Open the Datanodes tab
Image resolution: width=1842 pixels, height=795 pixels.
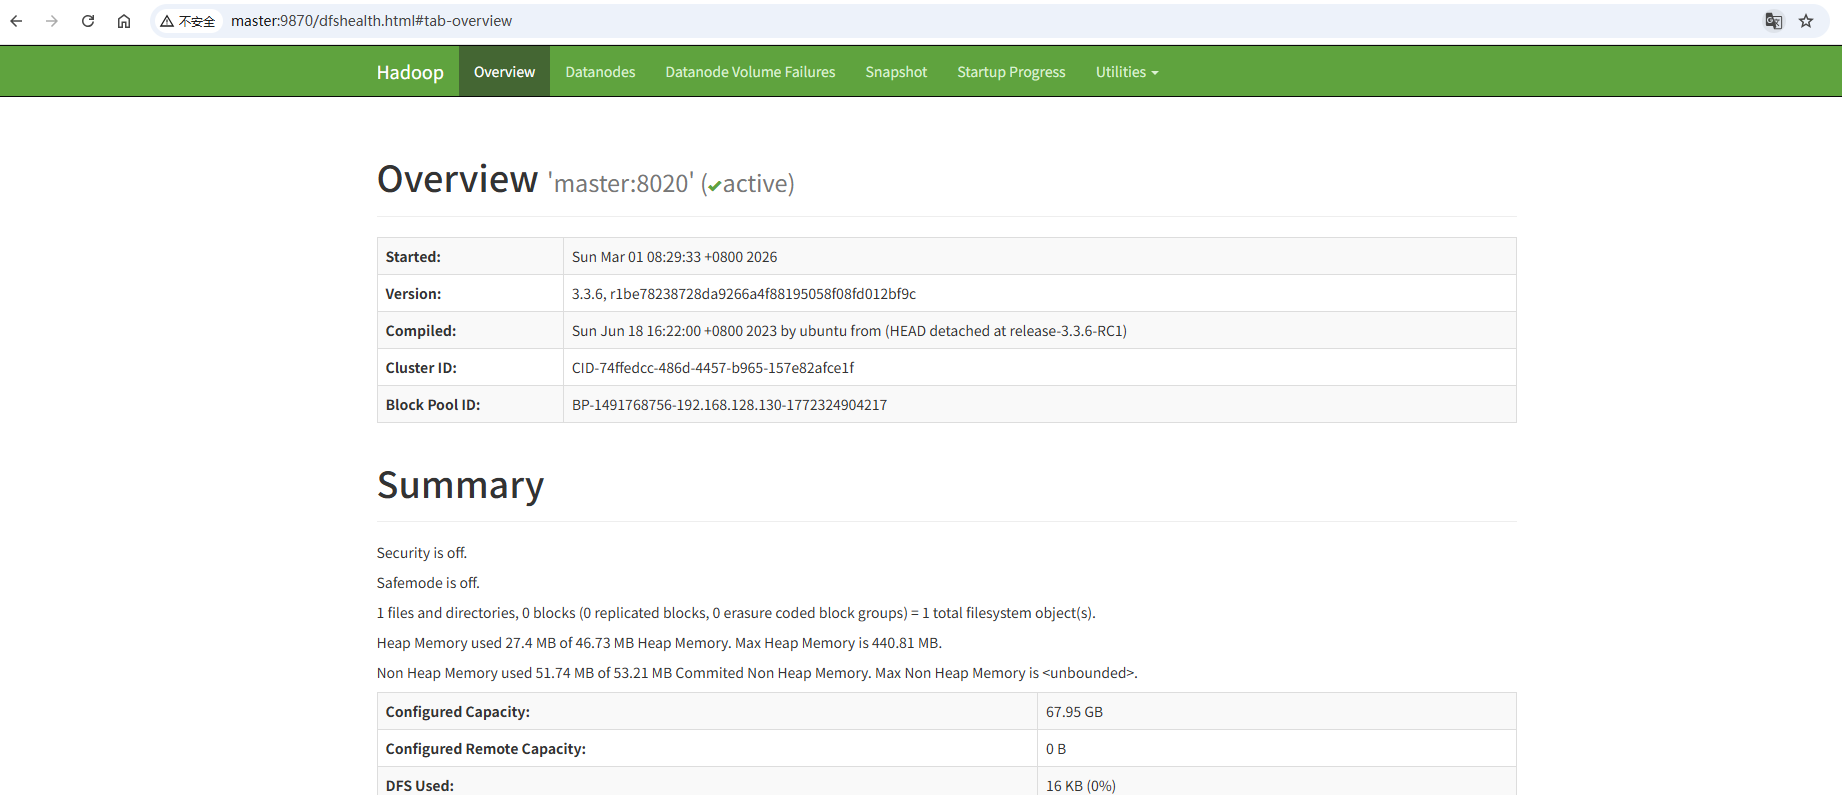[x=600, y=72]
